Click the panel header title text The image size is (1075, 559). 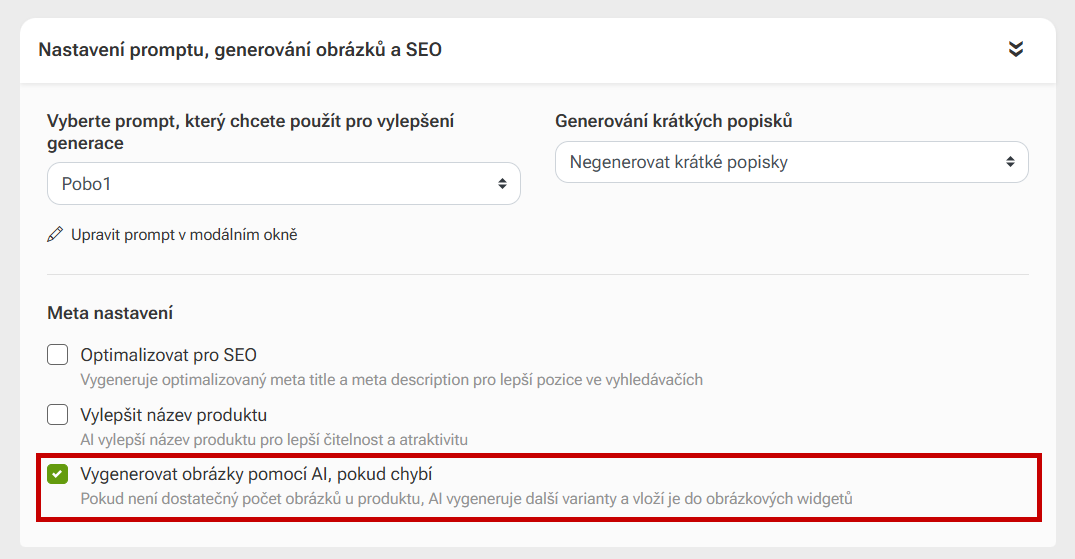[x=240, y=49]
